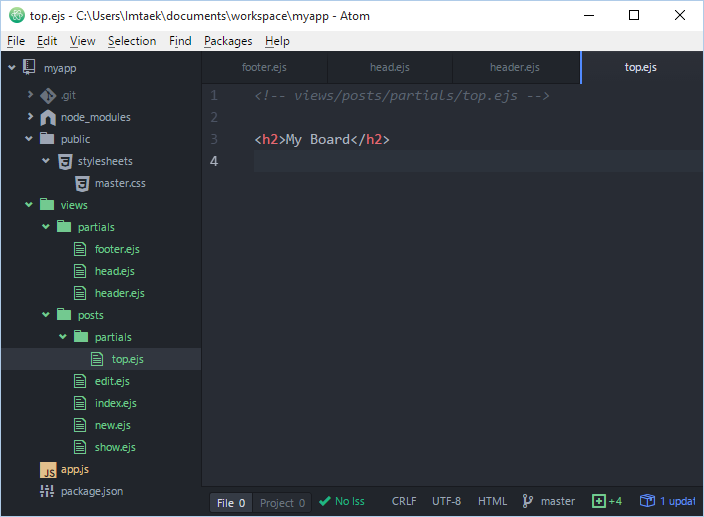Click the Project 0 linter button
The image size is (704, 517).
pos(282,503)
